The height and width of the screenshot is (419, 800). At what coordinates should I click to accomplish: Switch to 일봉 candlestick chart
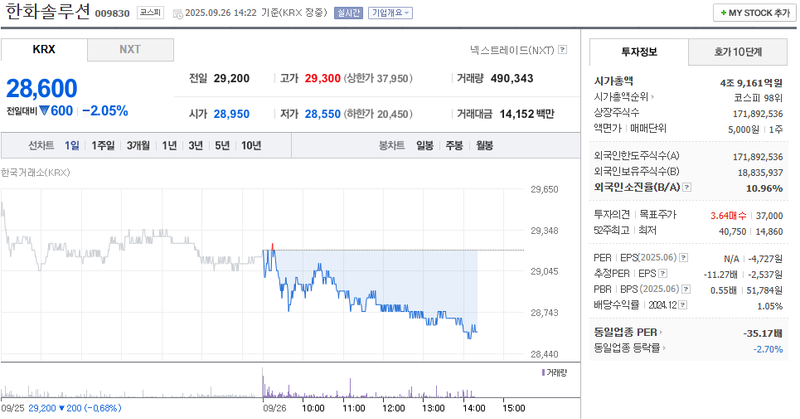point(425,145)
